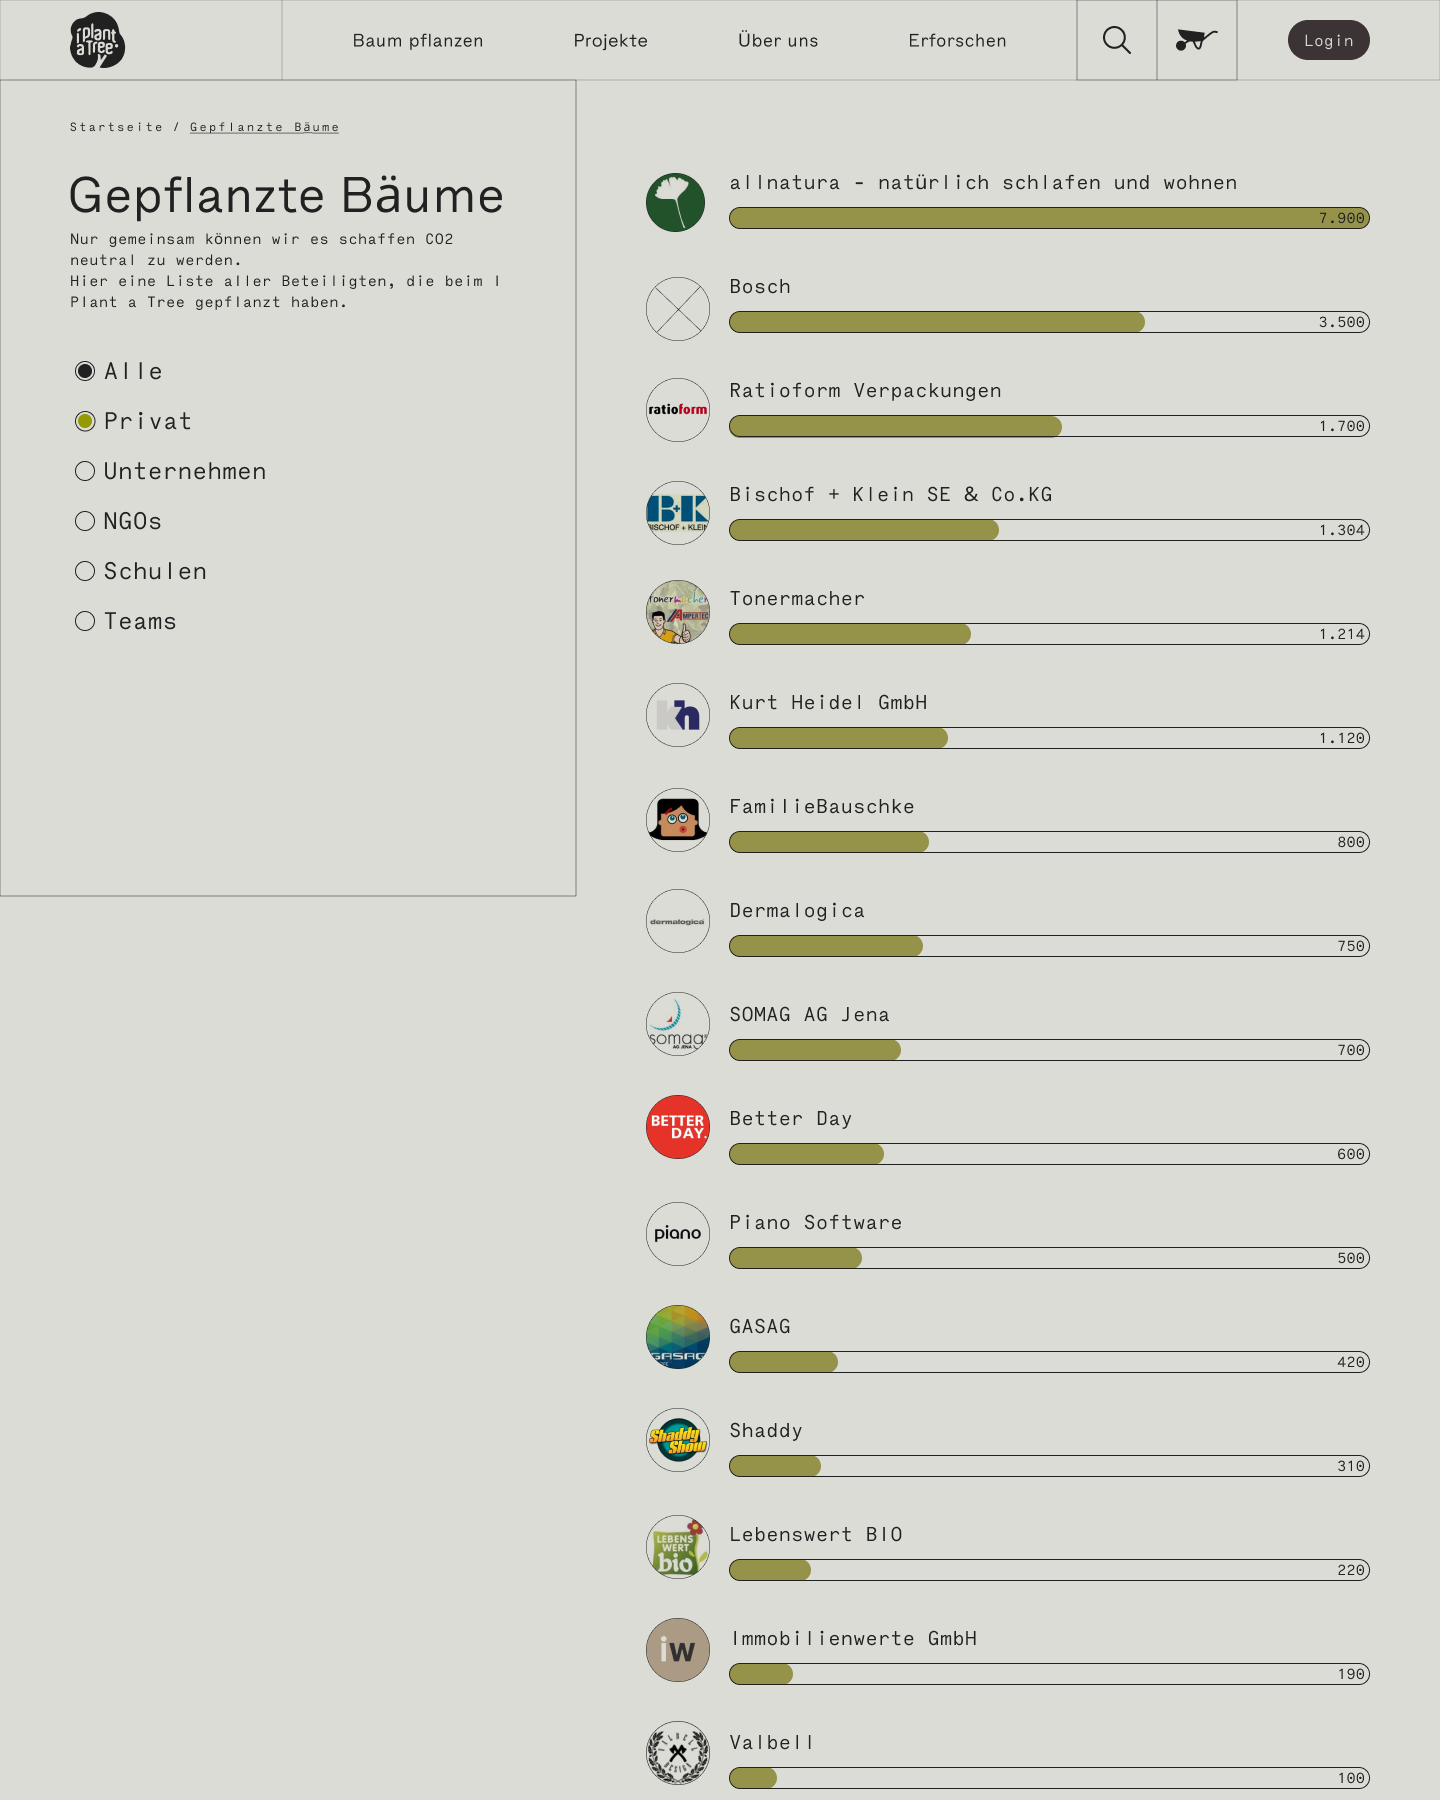Screen dimensions: 1440x1800
Task: Open the Piano Software logo
Action: [678, 1233]
